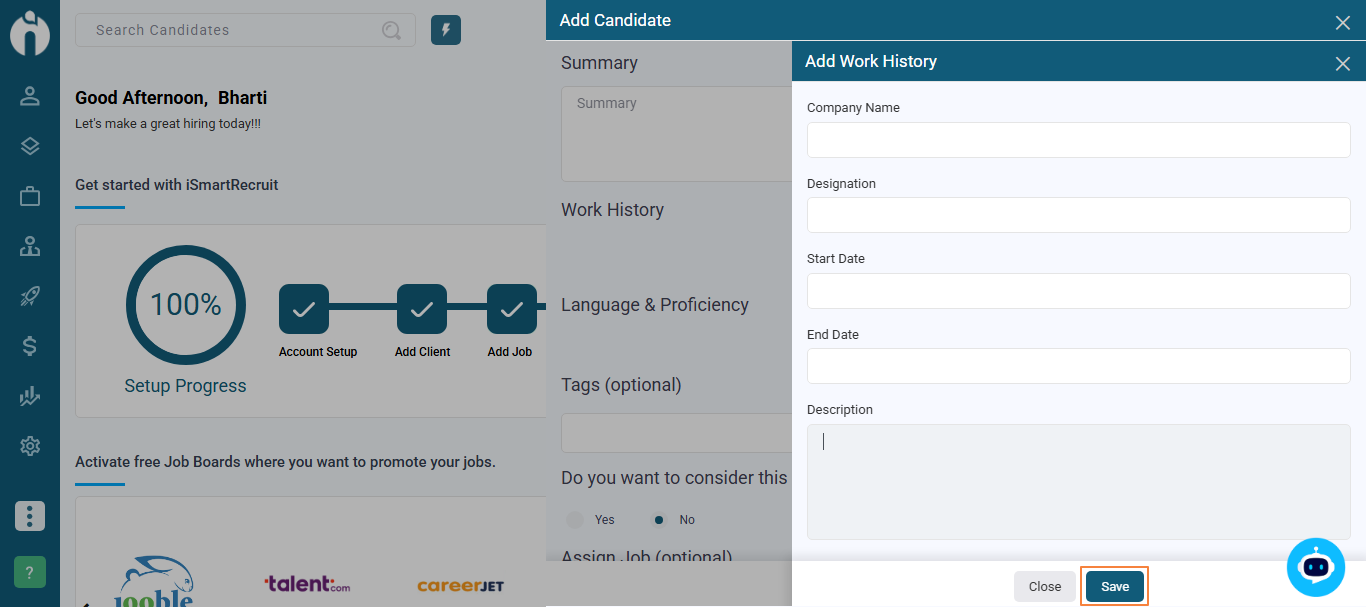Click the Start Date field
The image size is (1366, 607).
[1078, 291]
